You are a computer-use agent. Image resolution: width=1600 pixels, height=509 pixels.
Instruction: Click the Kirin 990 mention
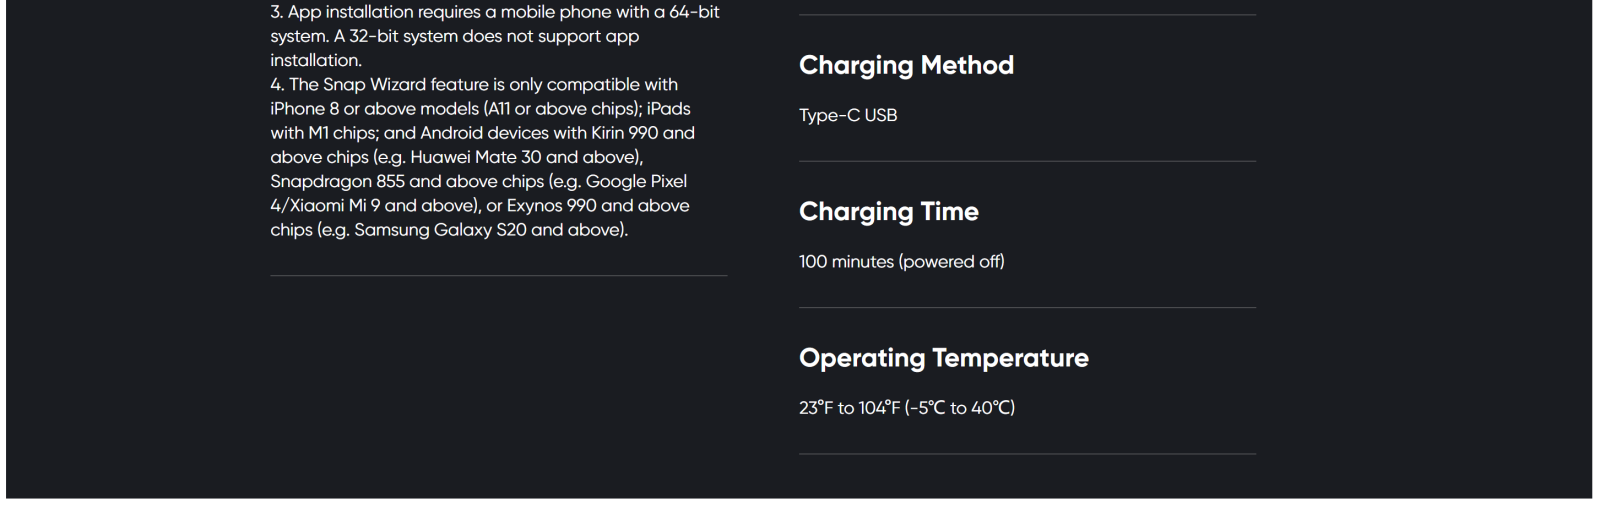[x=624, y=133]
